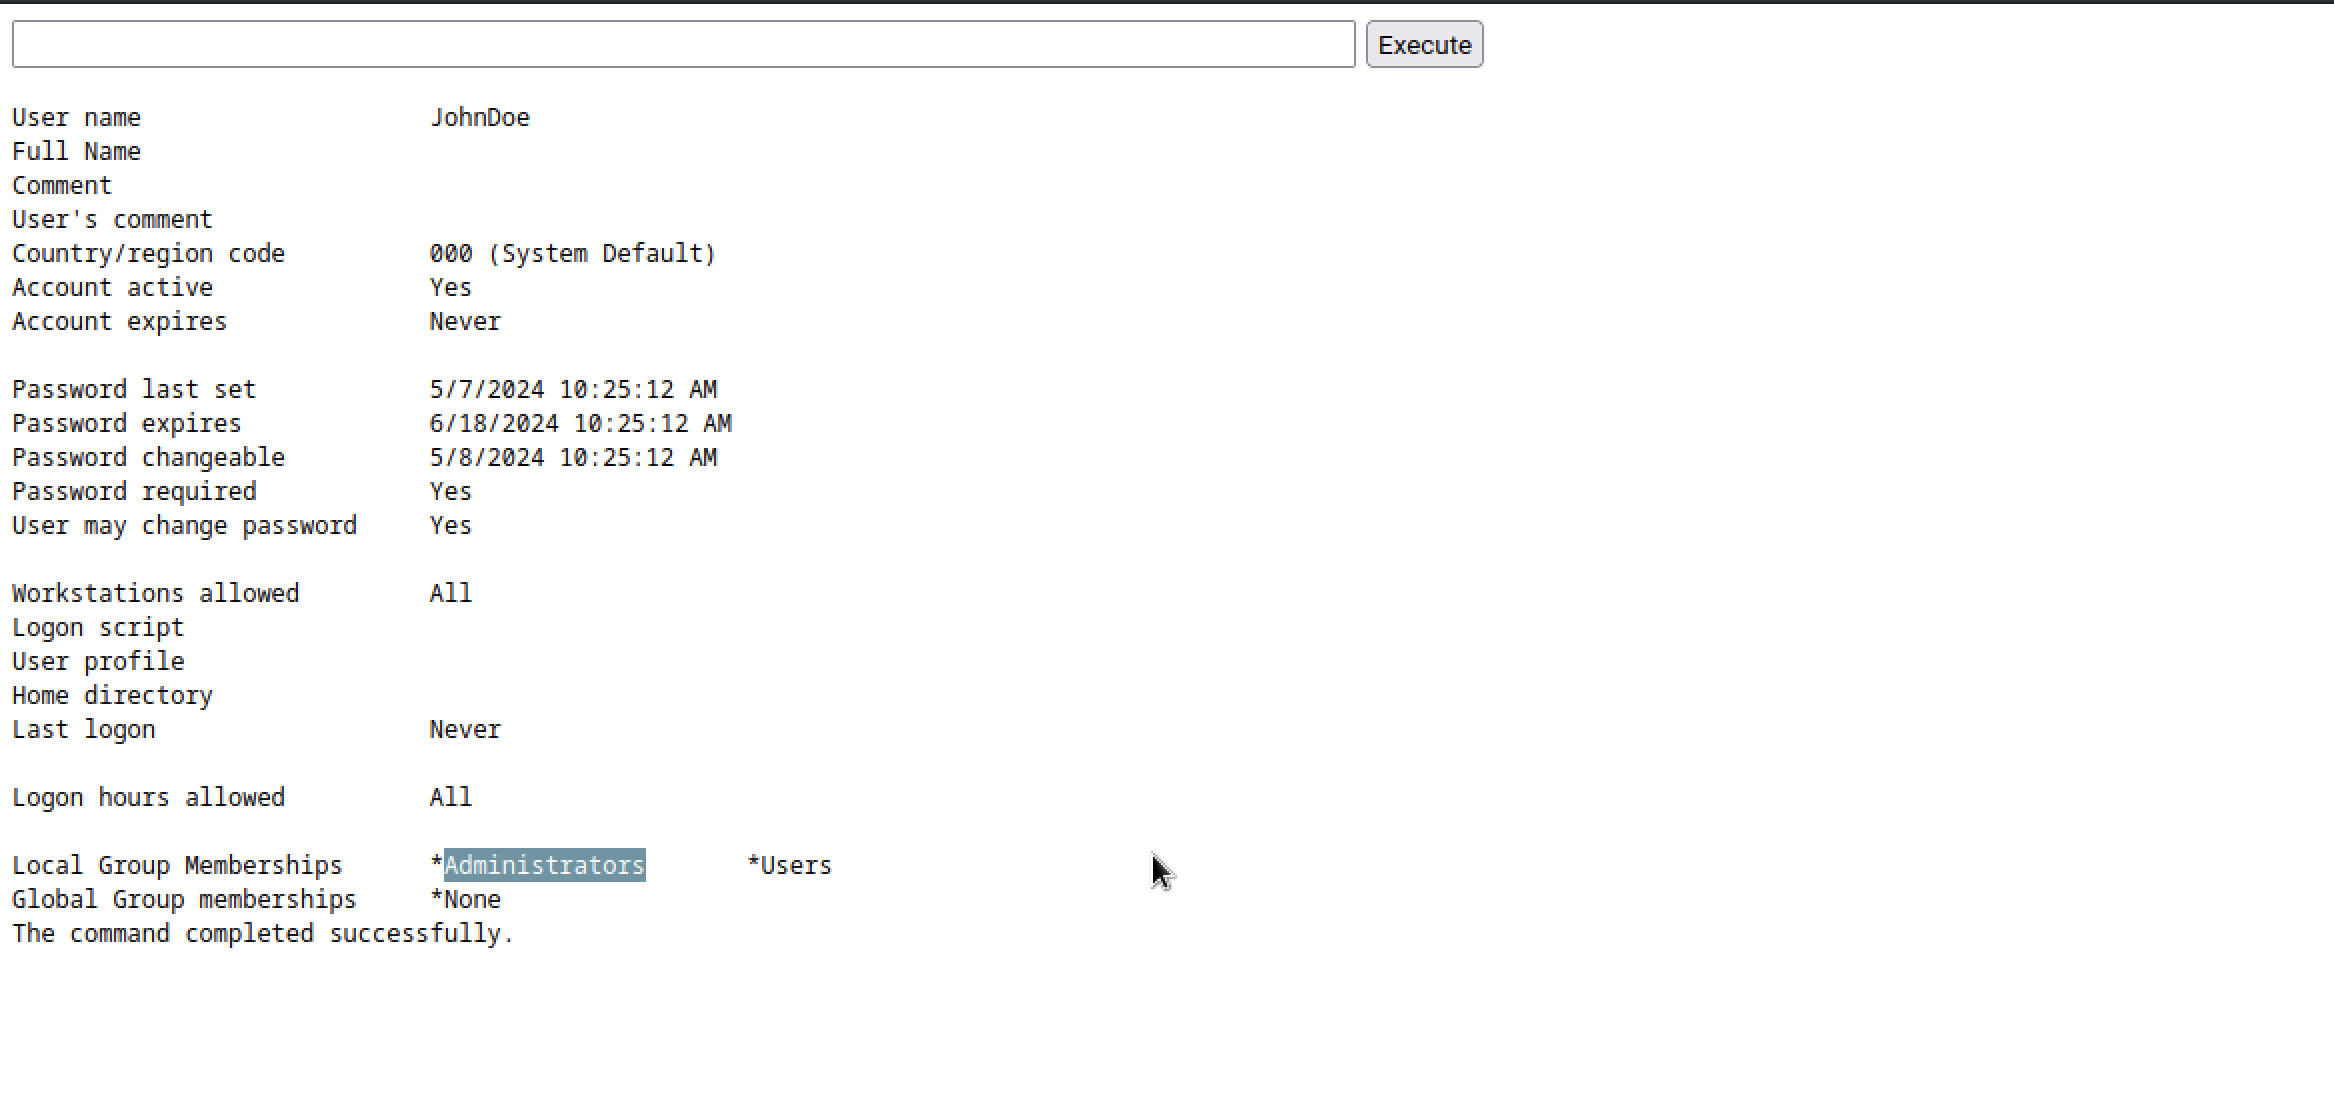Click the 'Password required' label
Screen dimensions: 2334x1104
[x=134, y=491]
